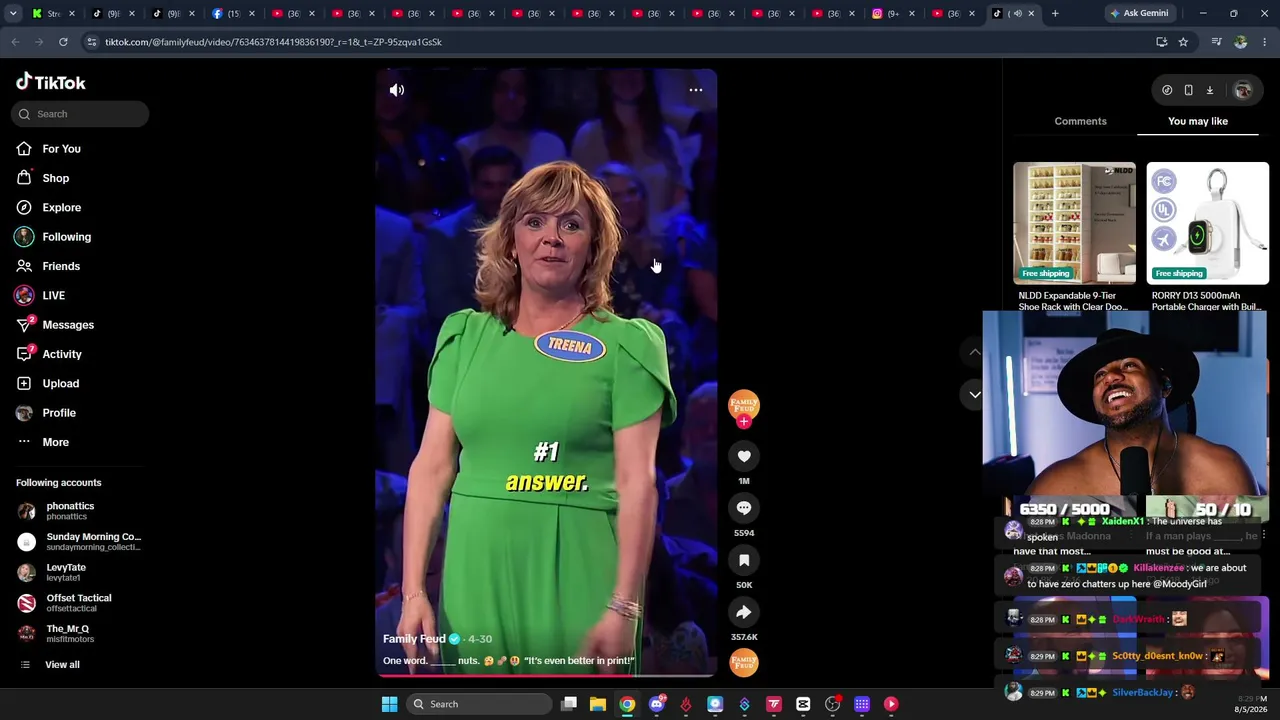
Task: Go to the next video with the down arrow
Action: [975, 394]
